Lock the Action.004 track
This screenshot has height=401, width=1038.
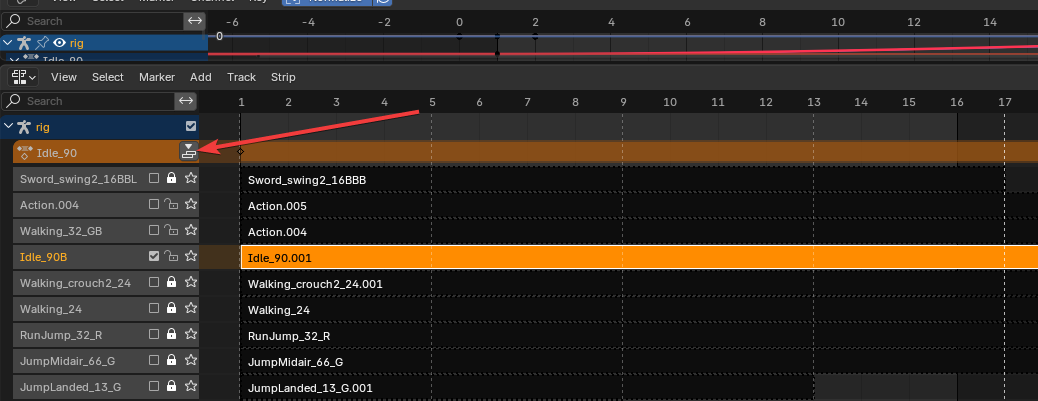172,204
